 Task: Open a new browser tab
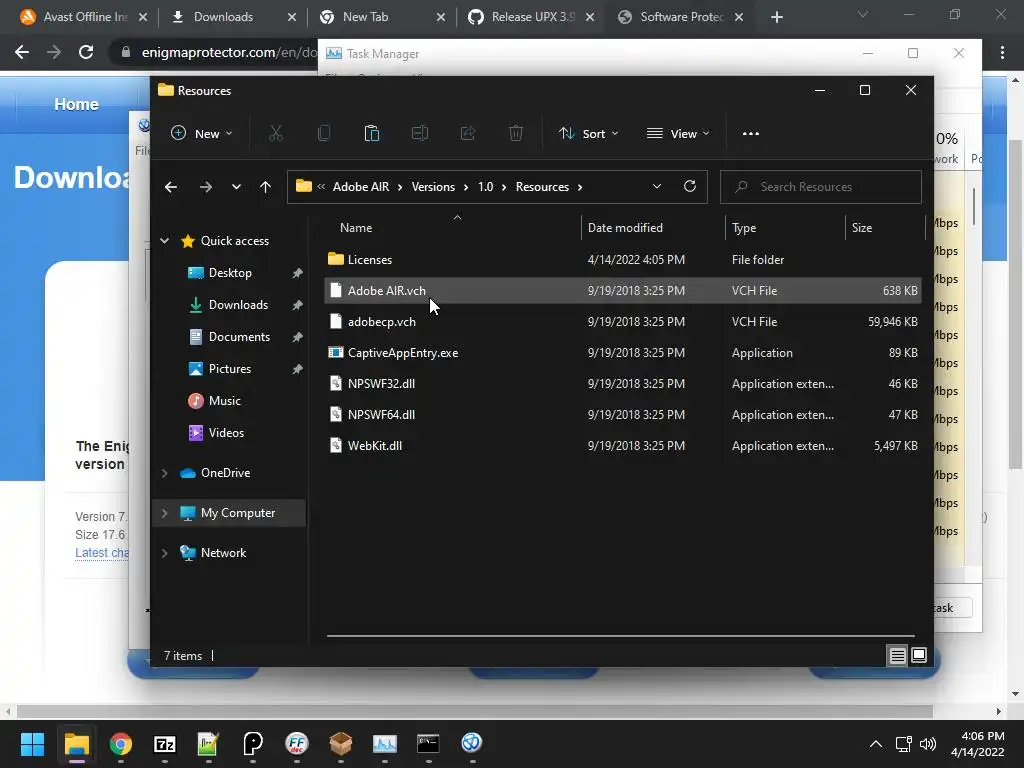click(x=776, y=17)
